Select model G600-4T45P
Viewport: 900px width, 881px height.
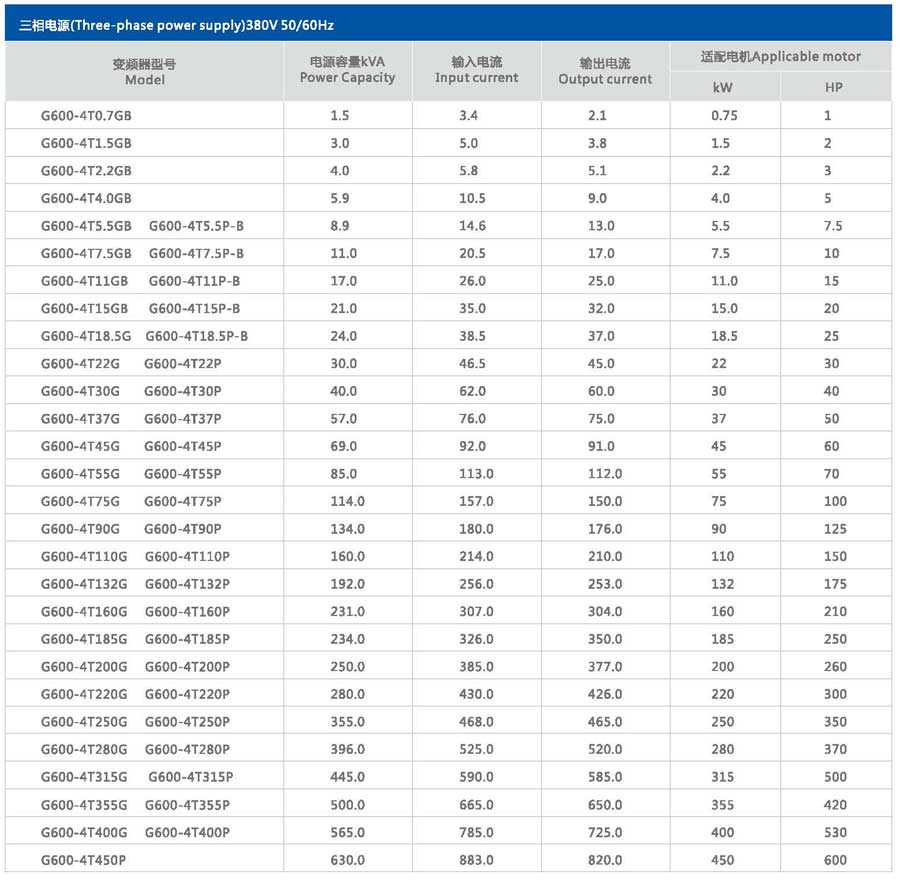(x=183, y=446)
